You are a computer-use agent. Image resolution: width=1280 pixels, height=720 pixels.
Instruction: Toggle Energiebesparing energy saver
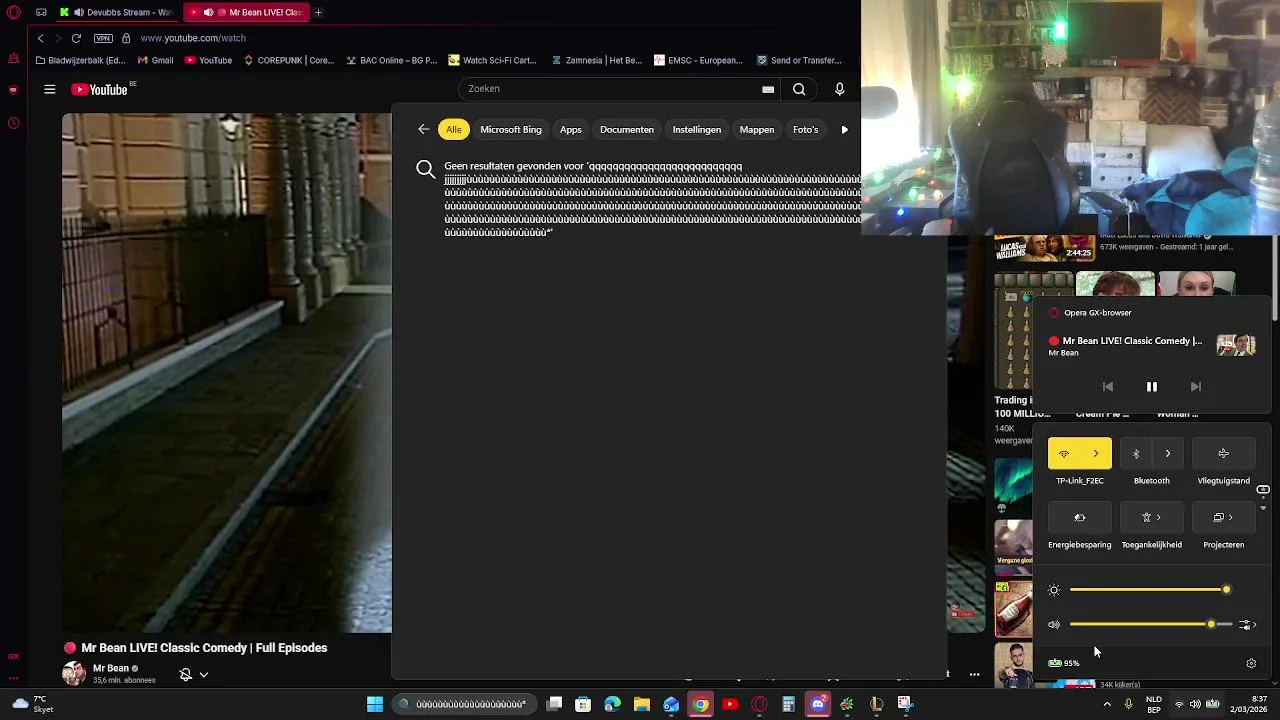pyautogui.click(x=1080, y=518)
